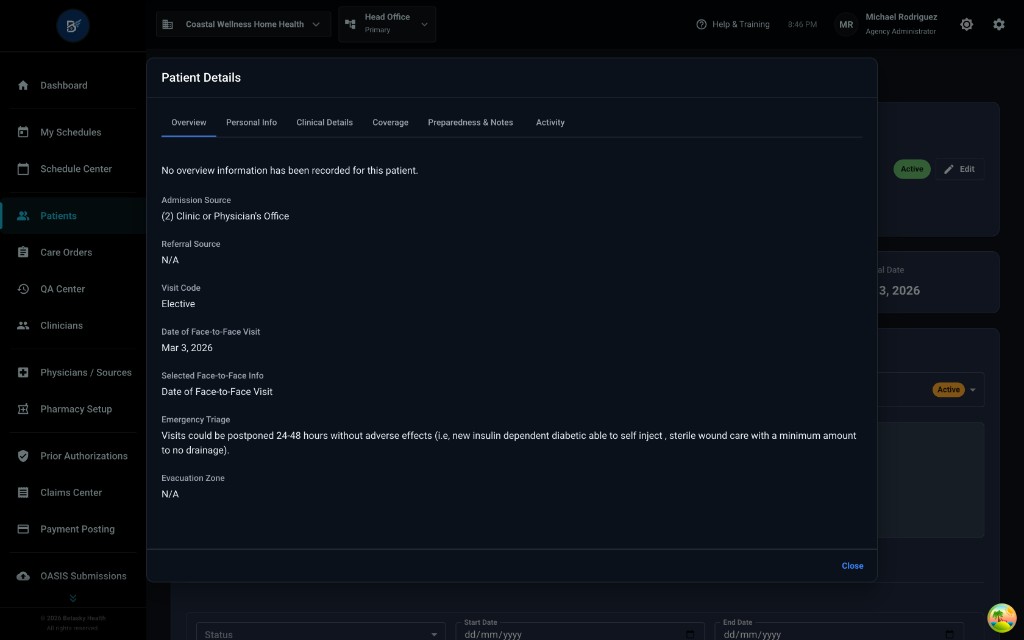Click the QA Center history icon
This screenshot has height=640, width=1024.
(23, 289)
